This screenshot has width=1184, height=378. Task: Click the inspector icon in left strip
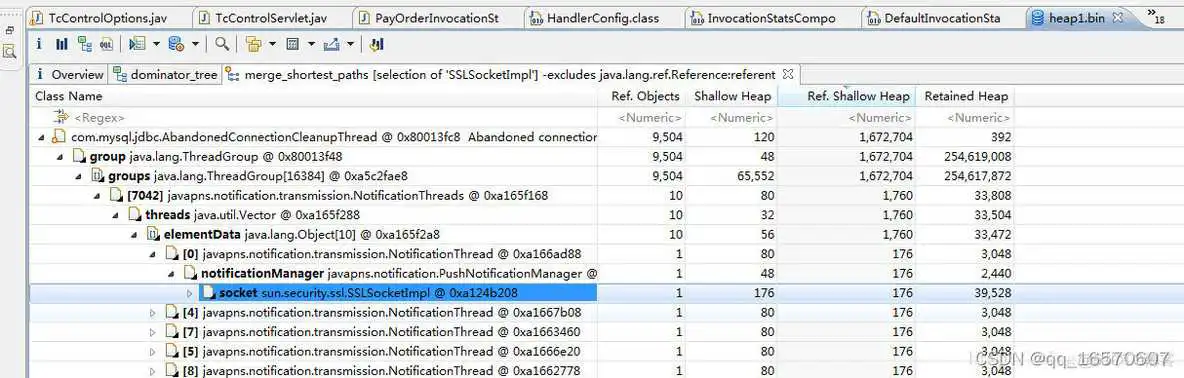tap(9, 52)
